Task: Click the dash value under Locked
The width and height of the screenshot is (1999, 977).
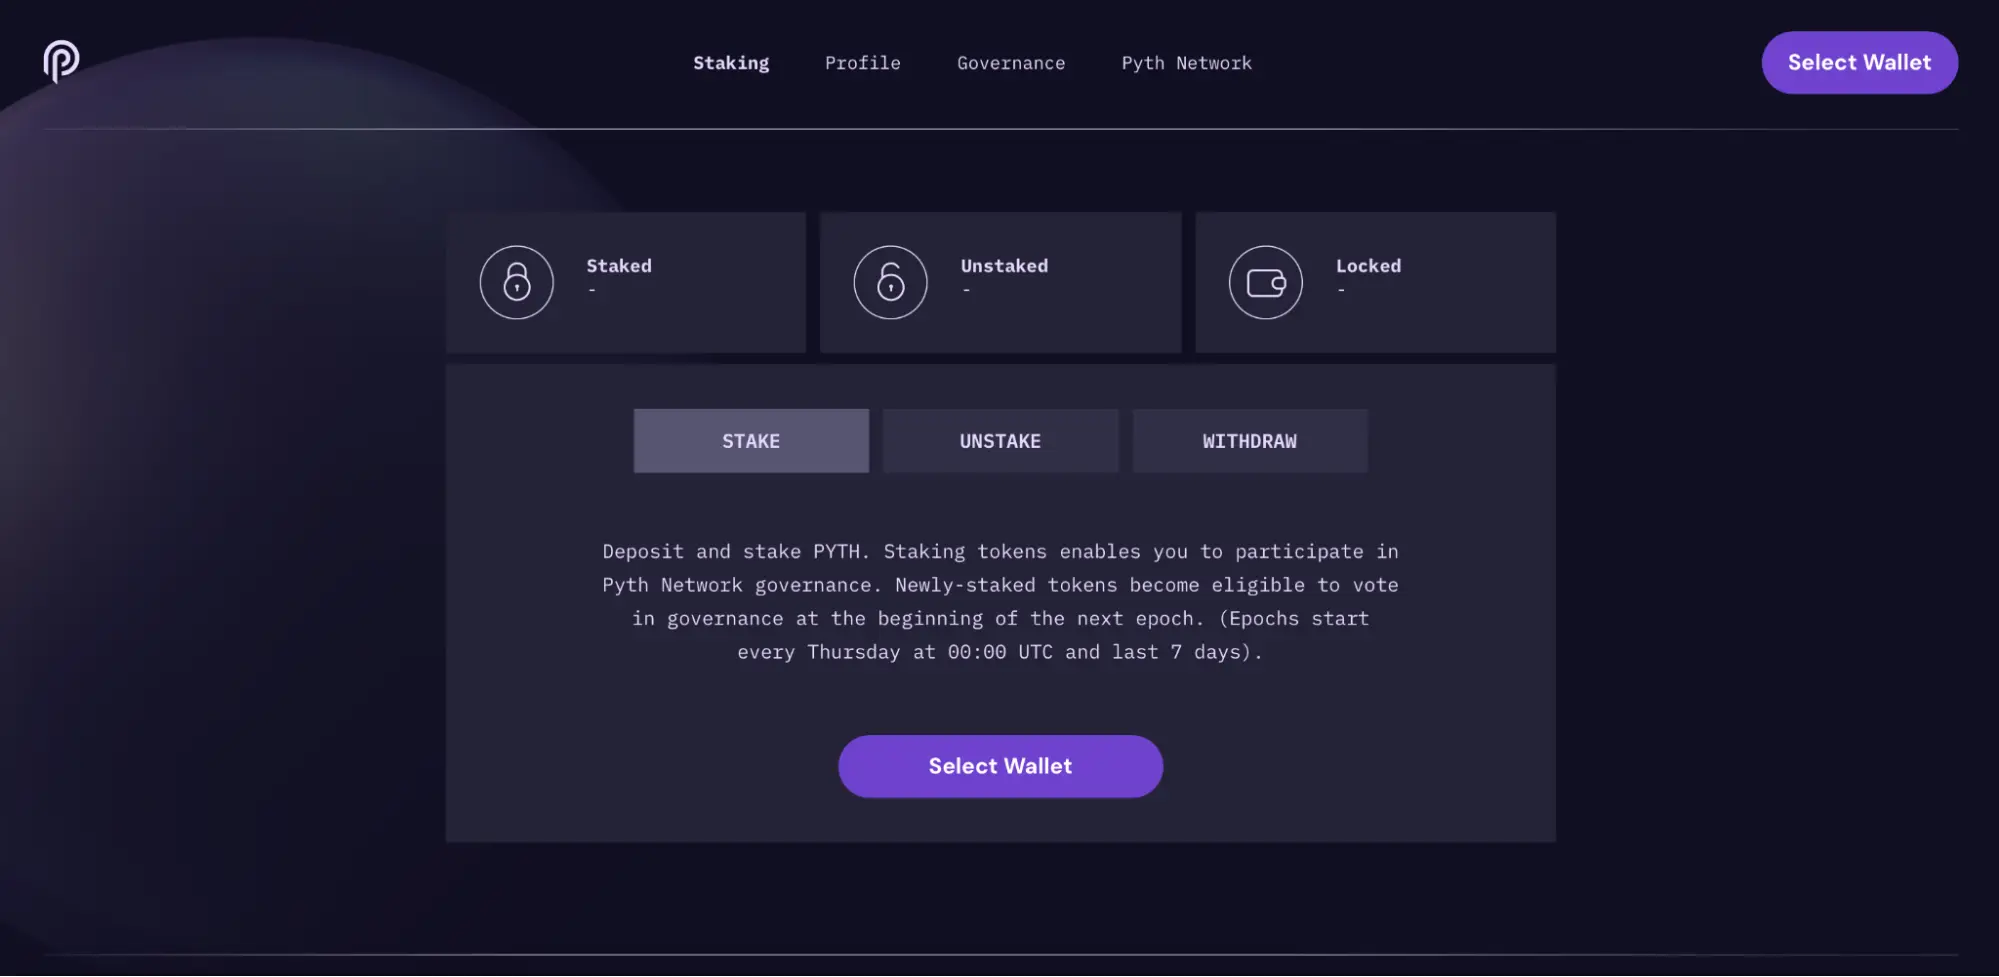Action: pos(1341,290)
